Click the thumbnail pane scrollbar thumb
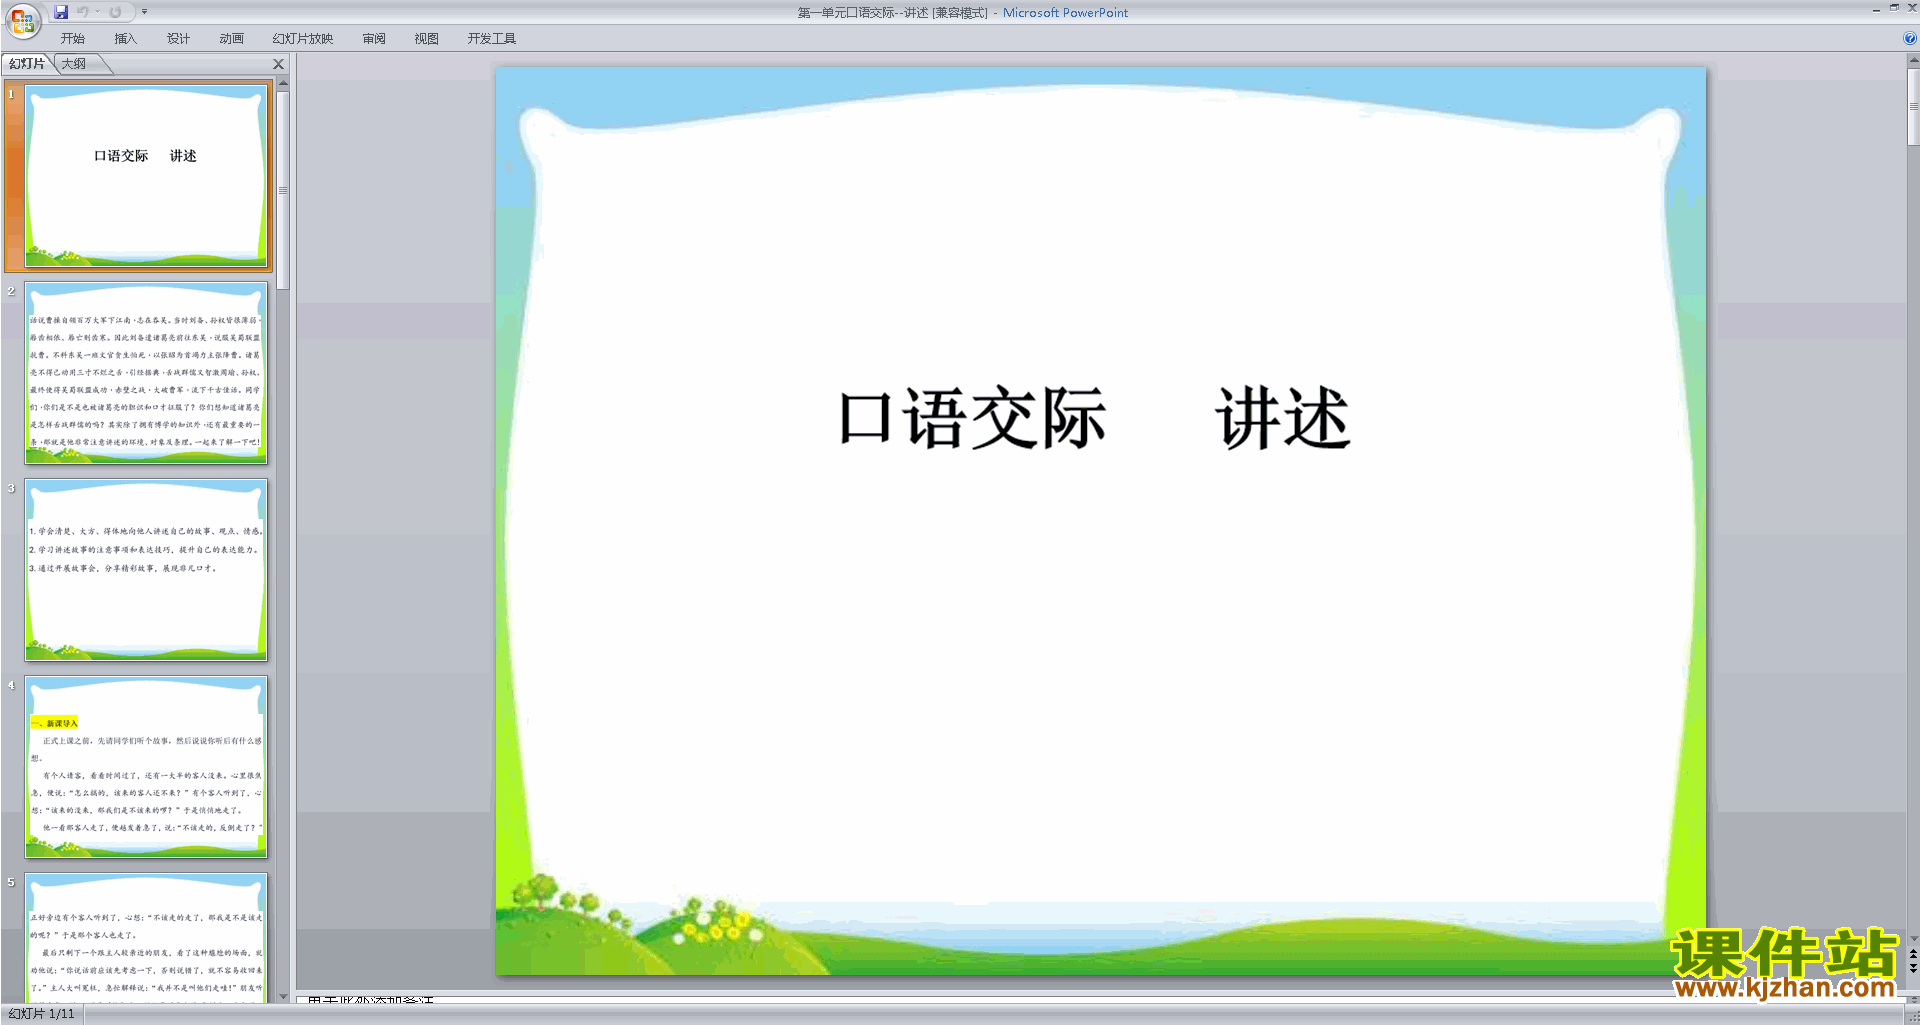The height and width of the screenshot is (1025, 1920). 283,190
